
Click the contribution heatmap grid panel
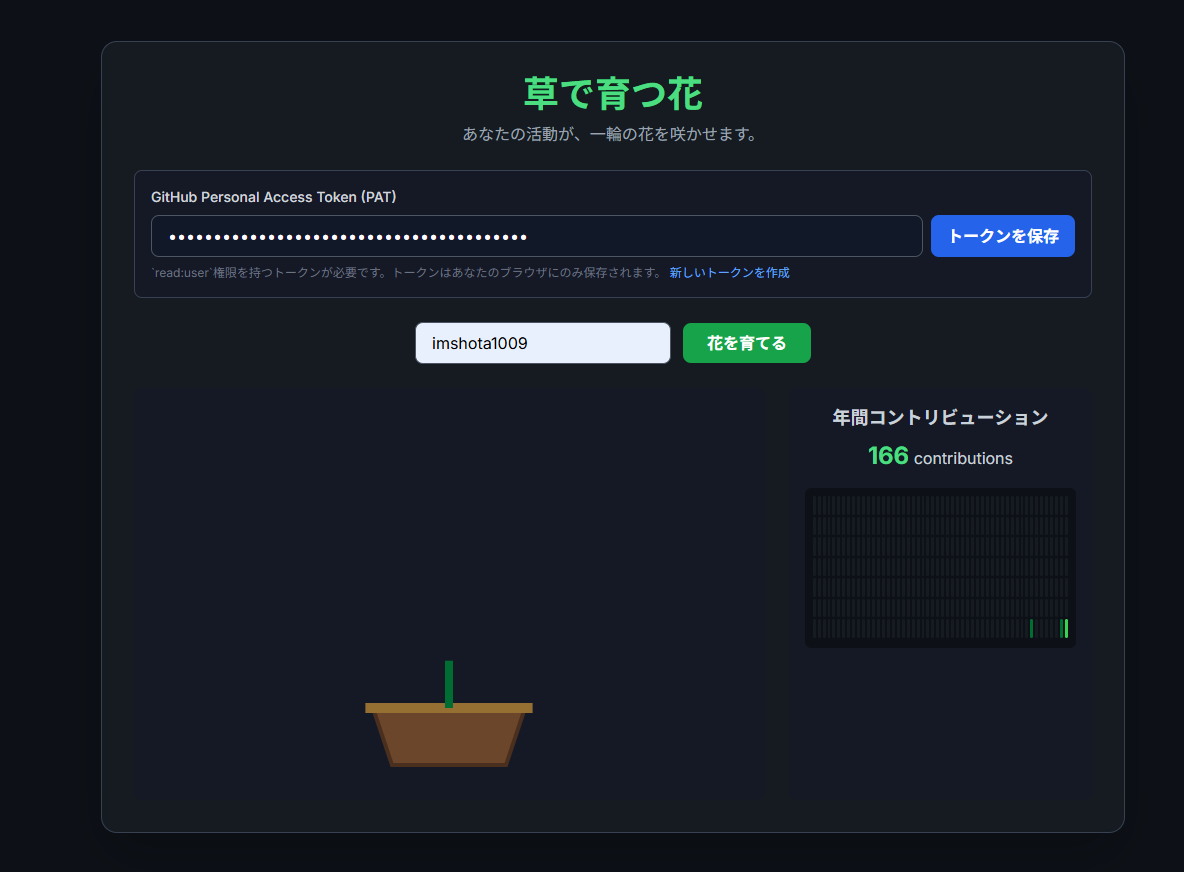pyautogui.click(x=940, y=568)
